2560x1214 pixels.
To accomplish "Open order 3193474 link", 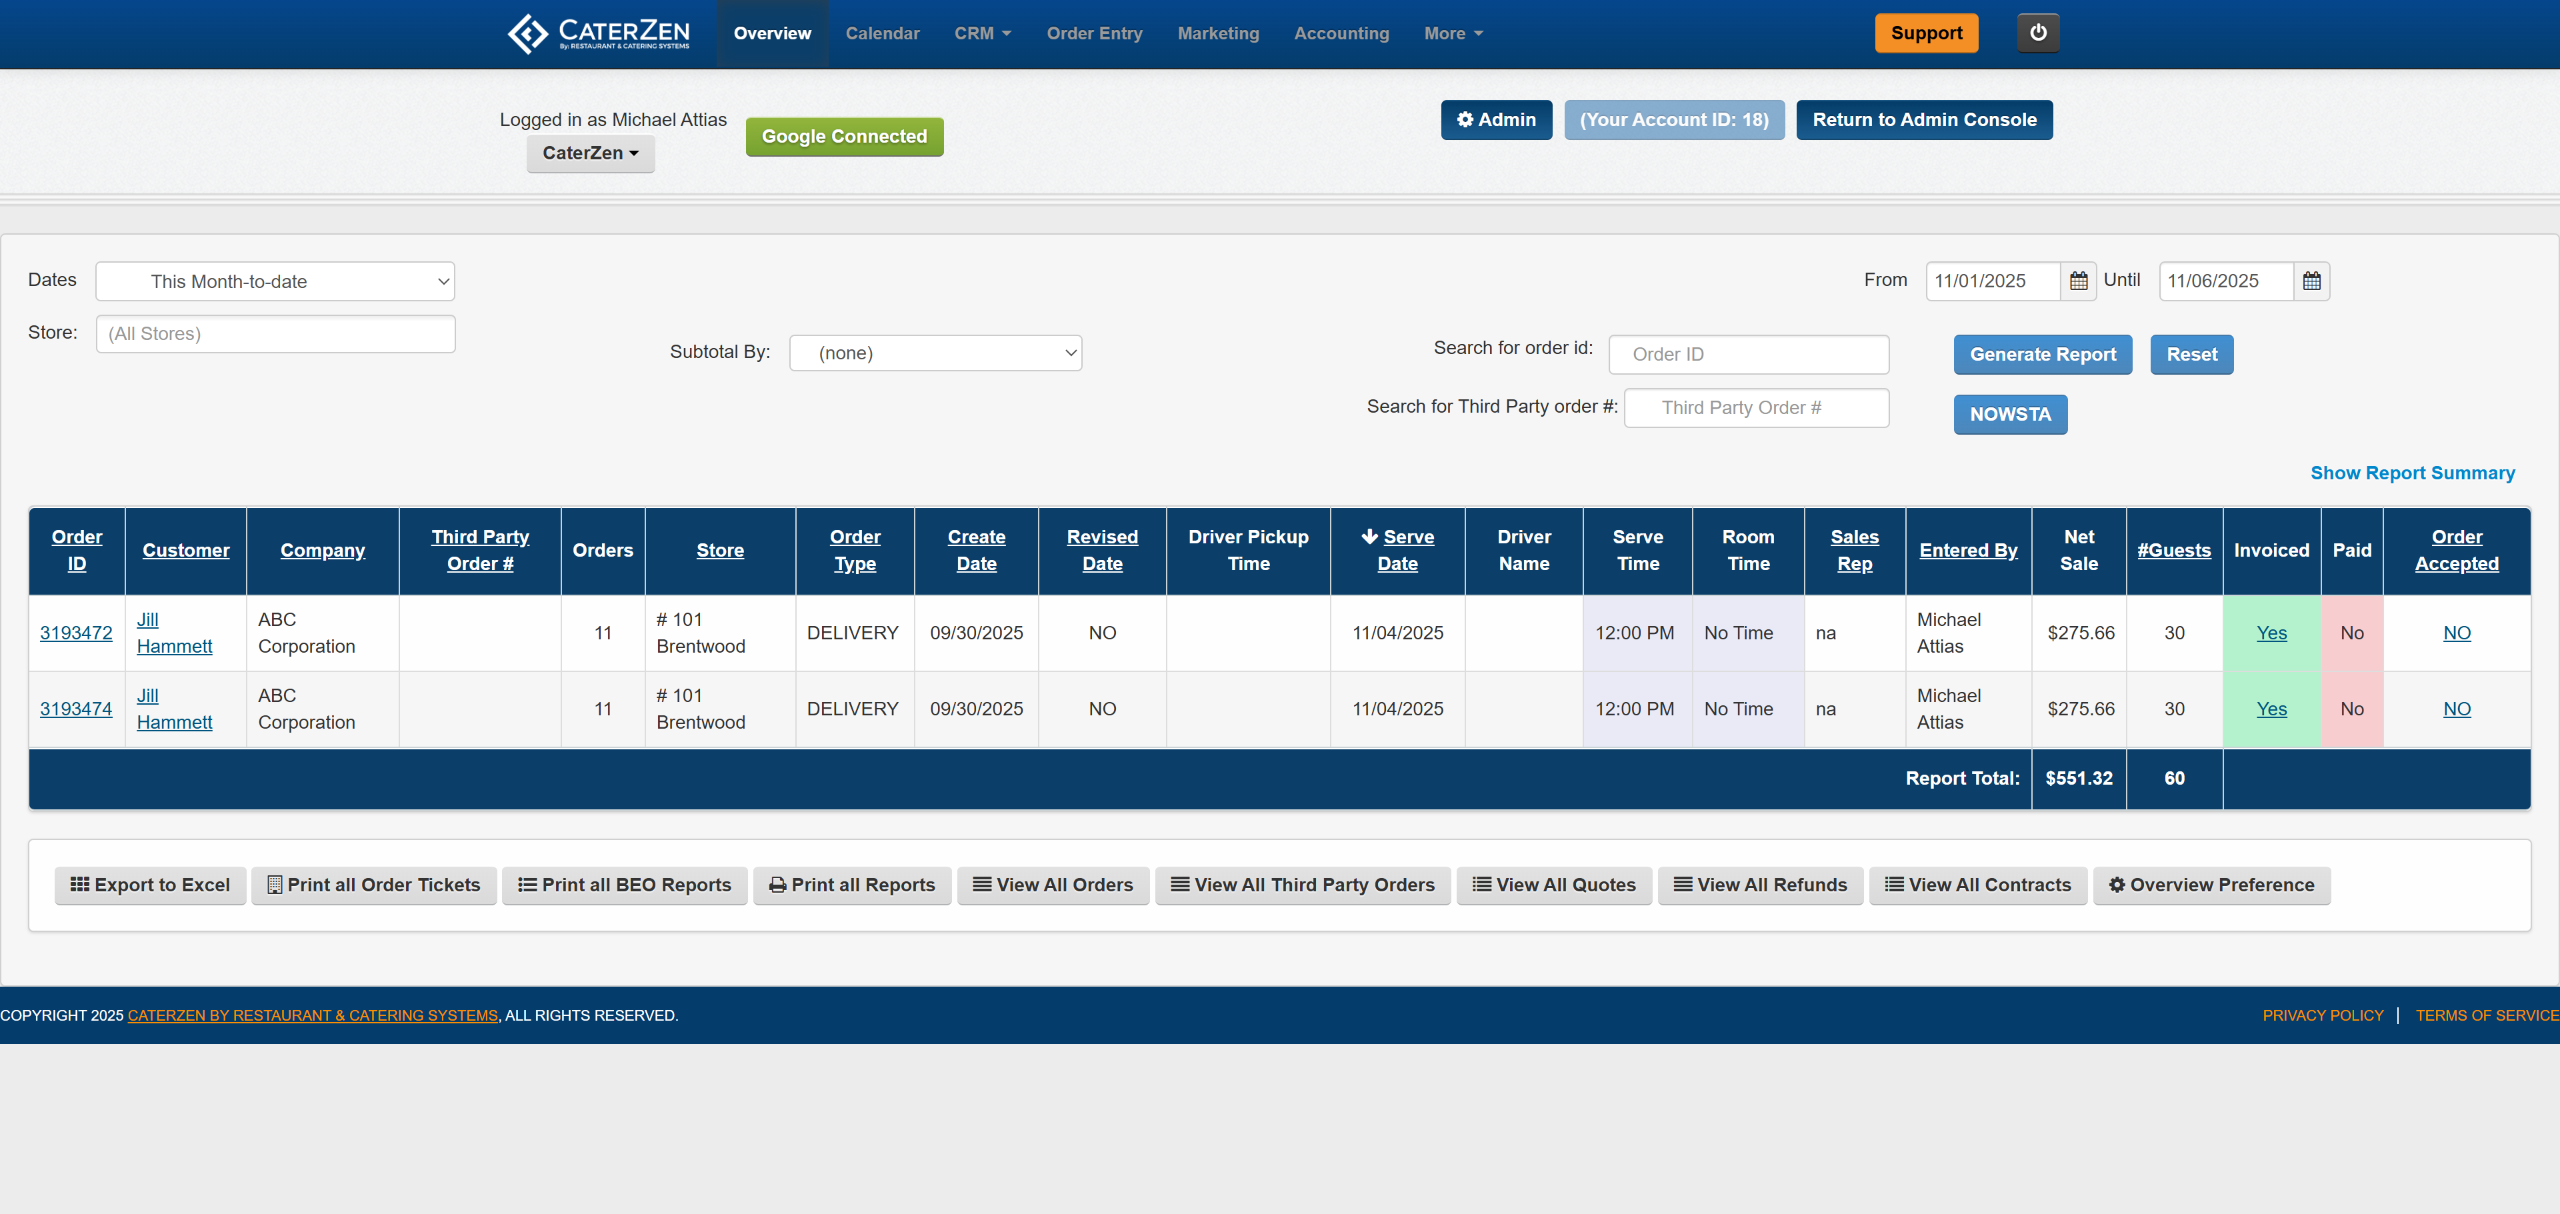I will click(x=76, y=709).
